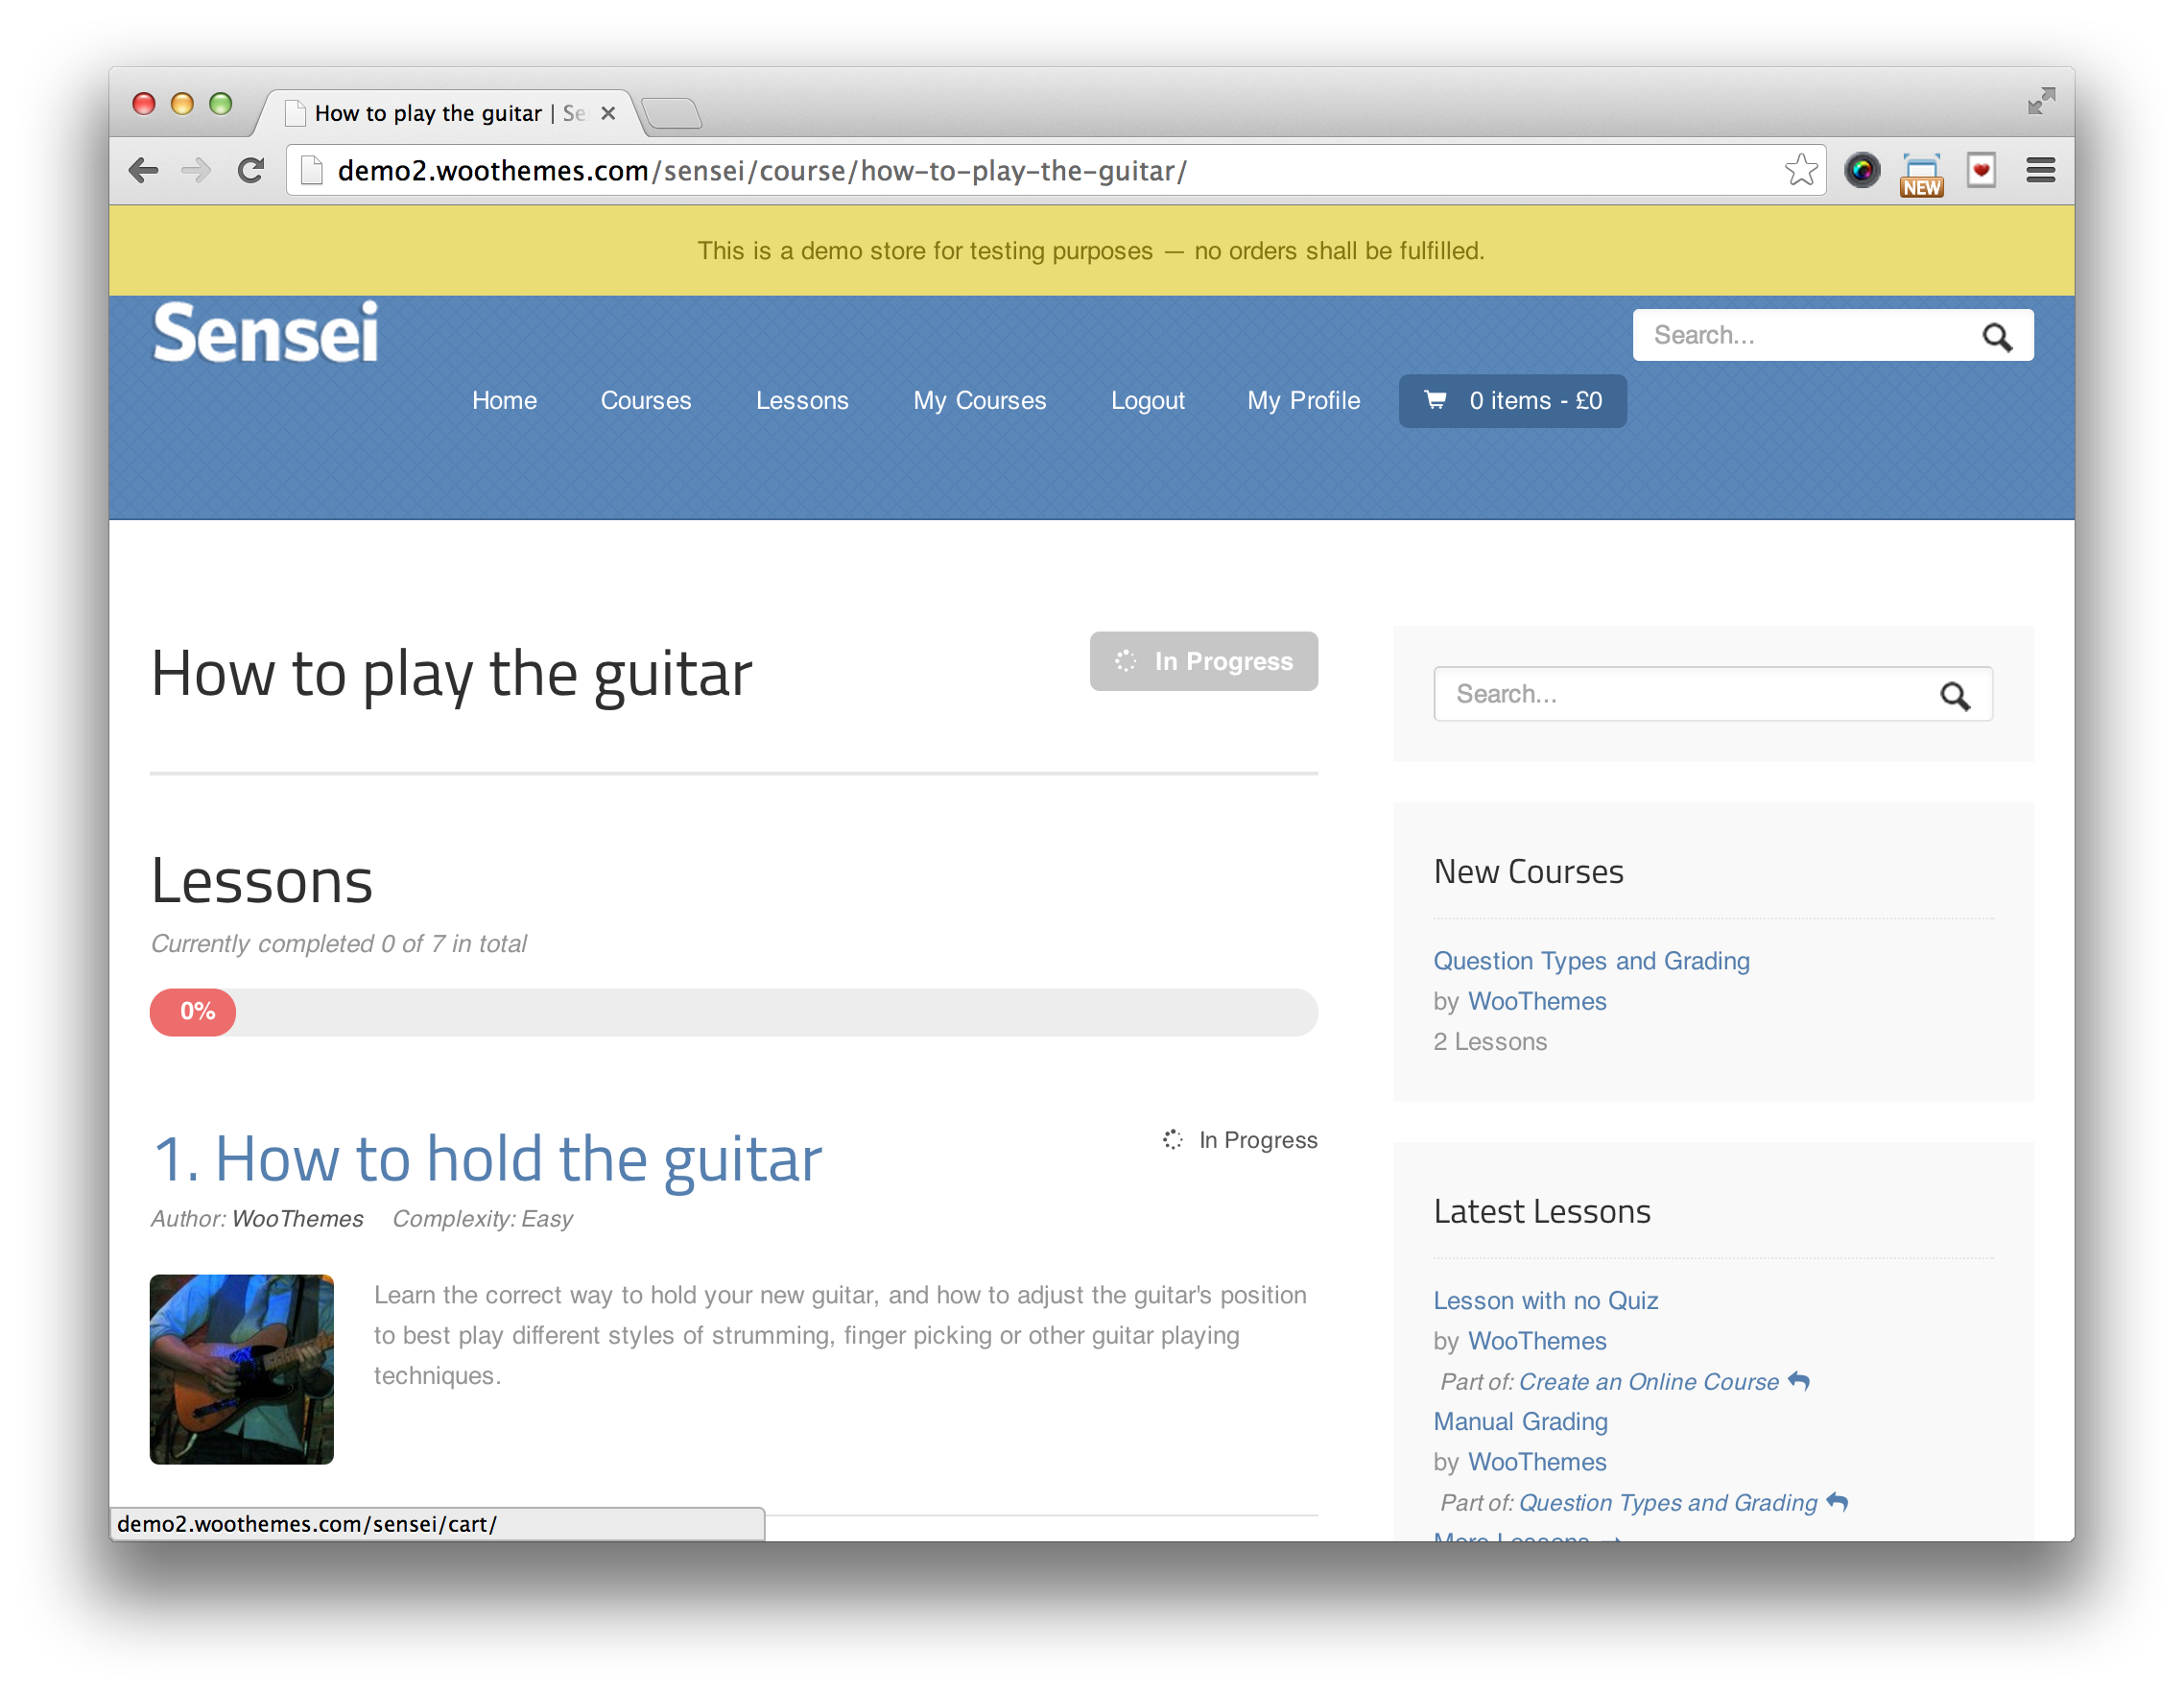Reload the page with the refresh icon
Screen dimensions: 2184x1693
[x=251, y=170]
